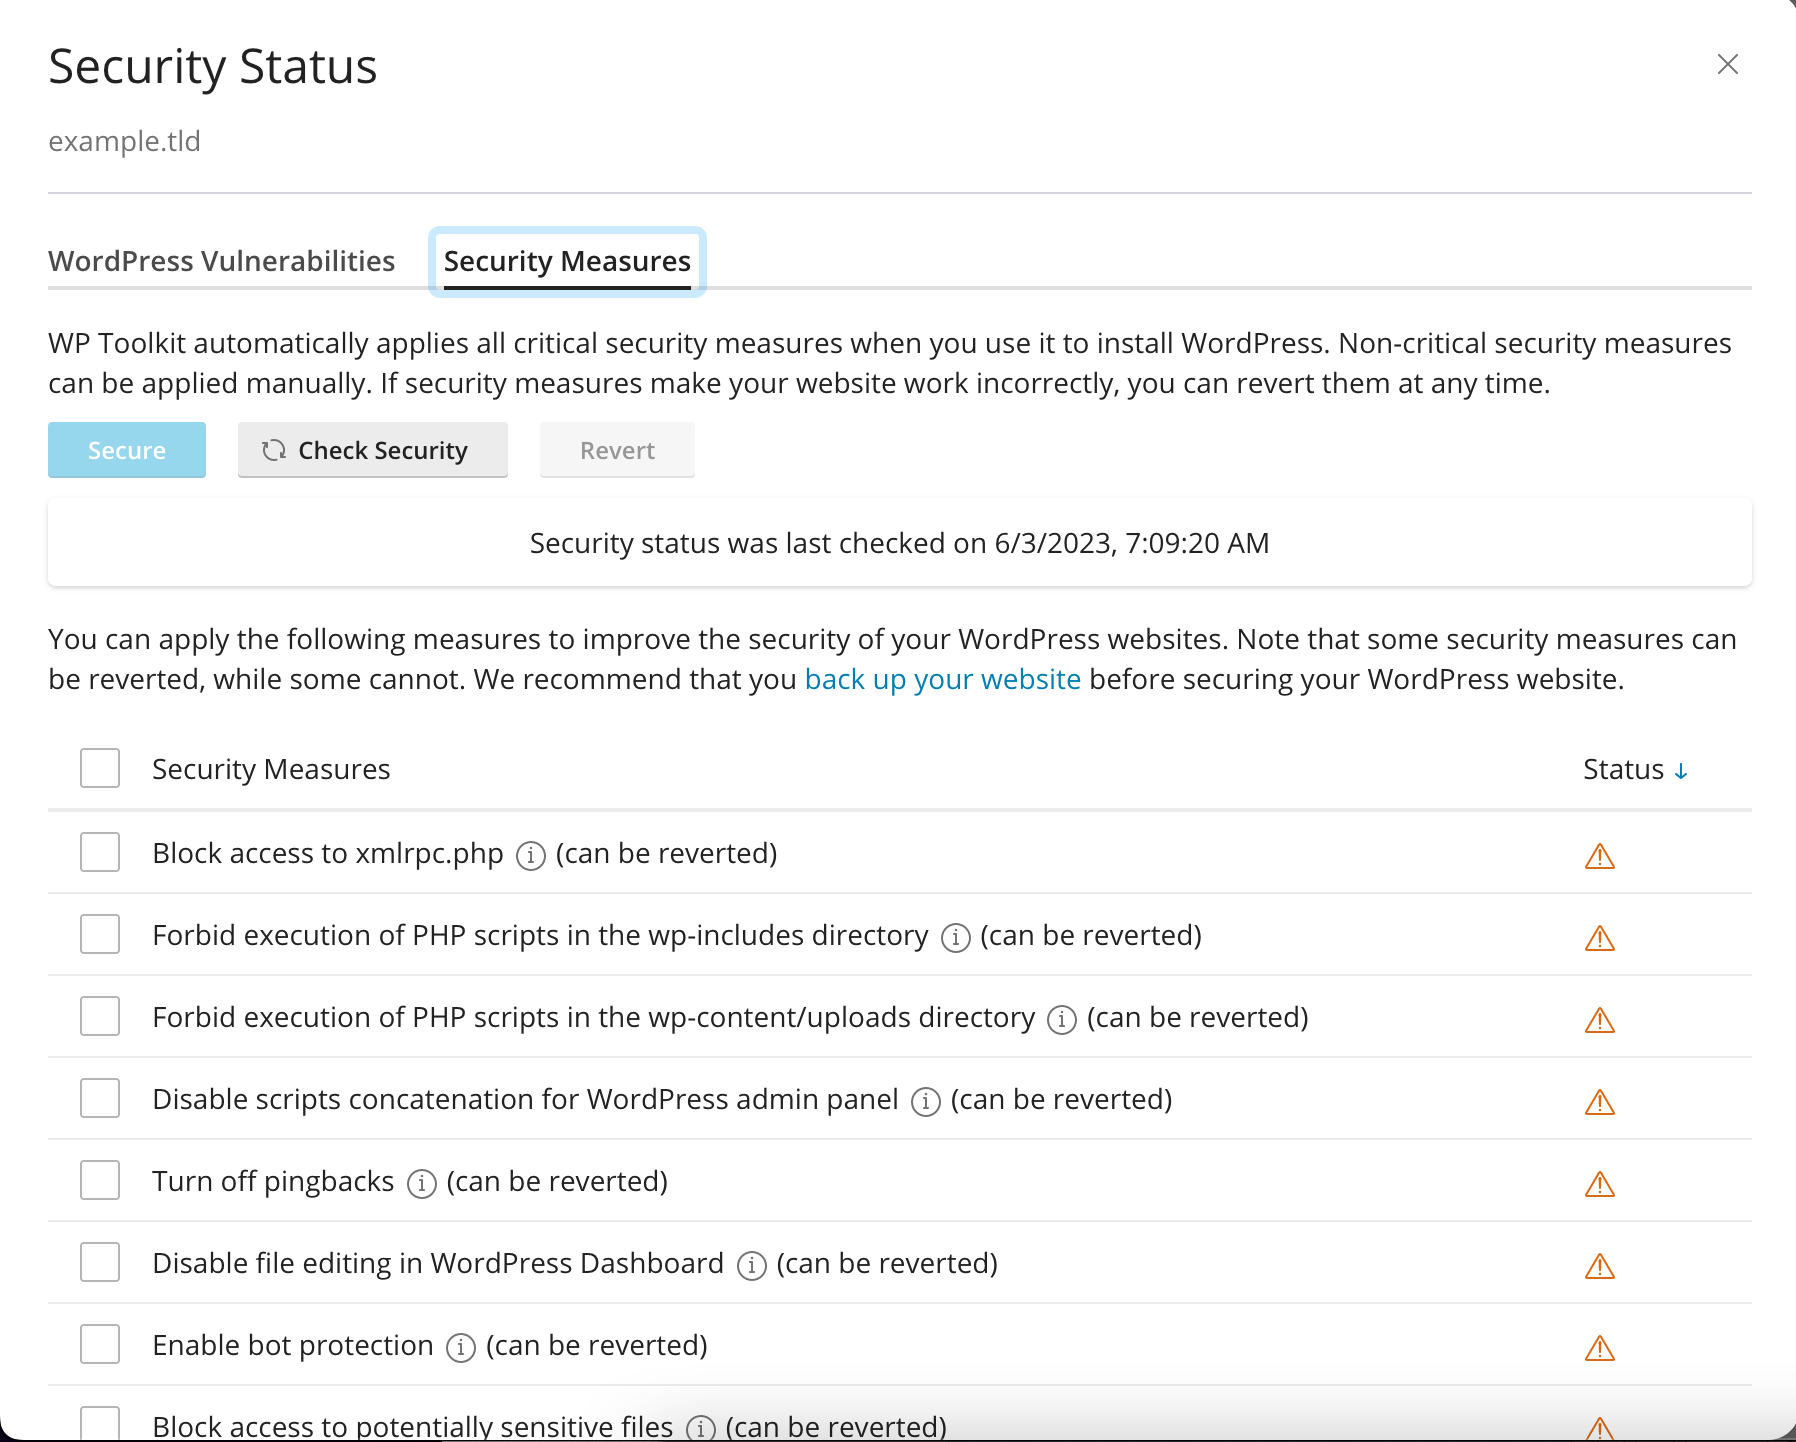Click warning icon for scripts concatenation row

click(1600, 1102)
